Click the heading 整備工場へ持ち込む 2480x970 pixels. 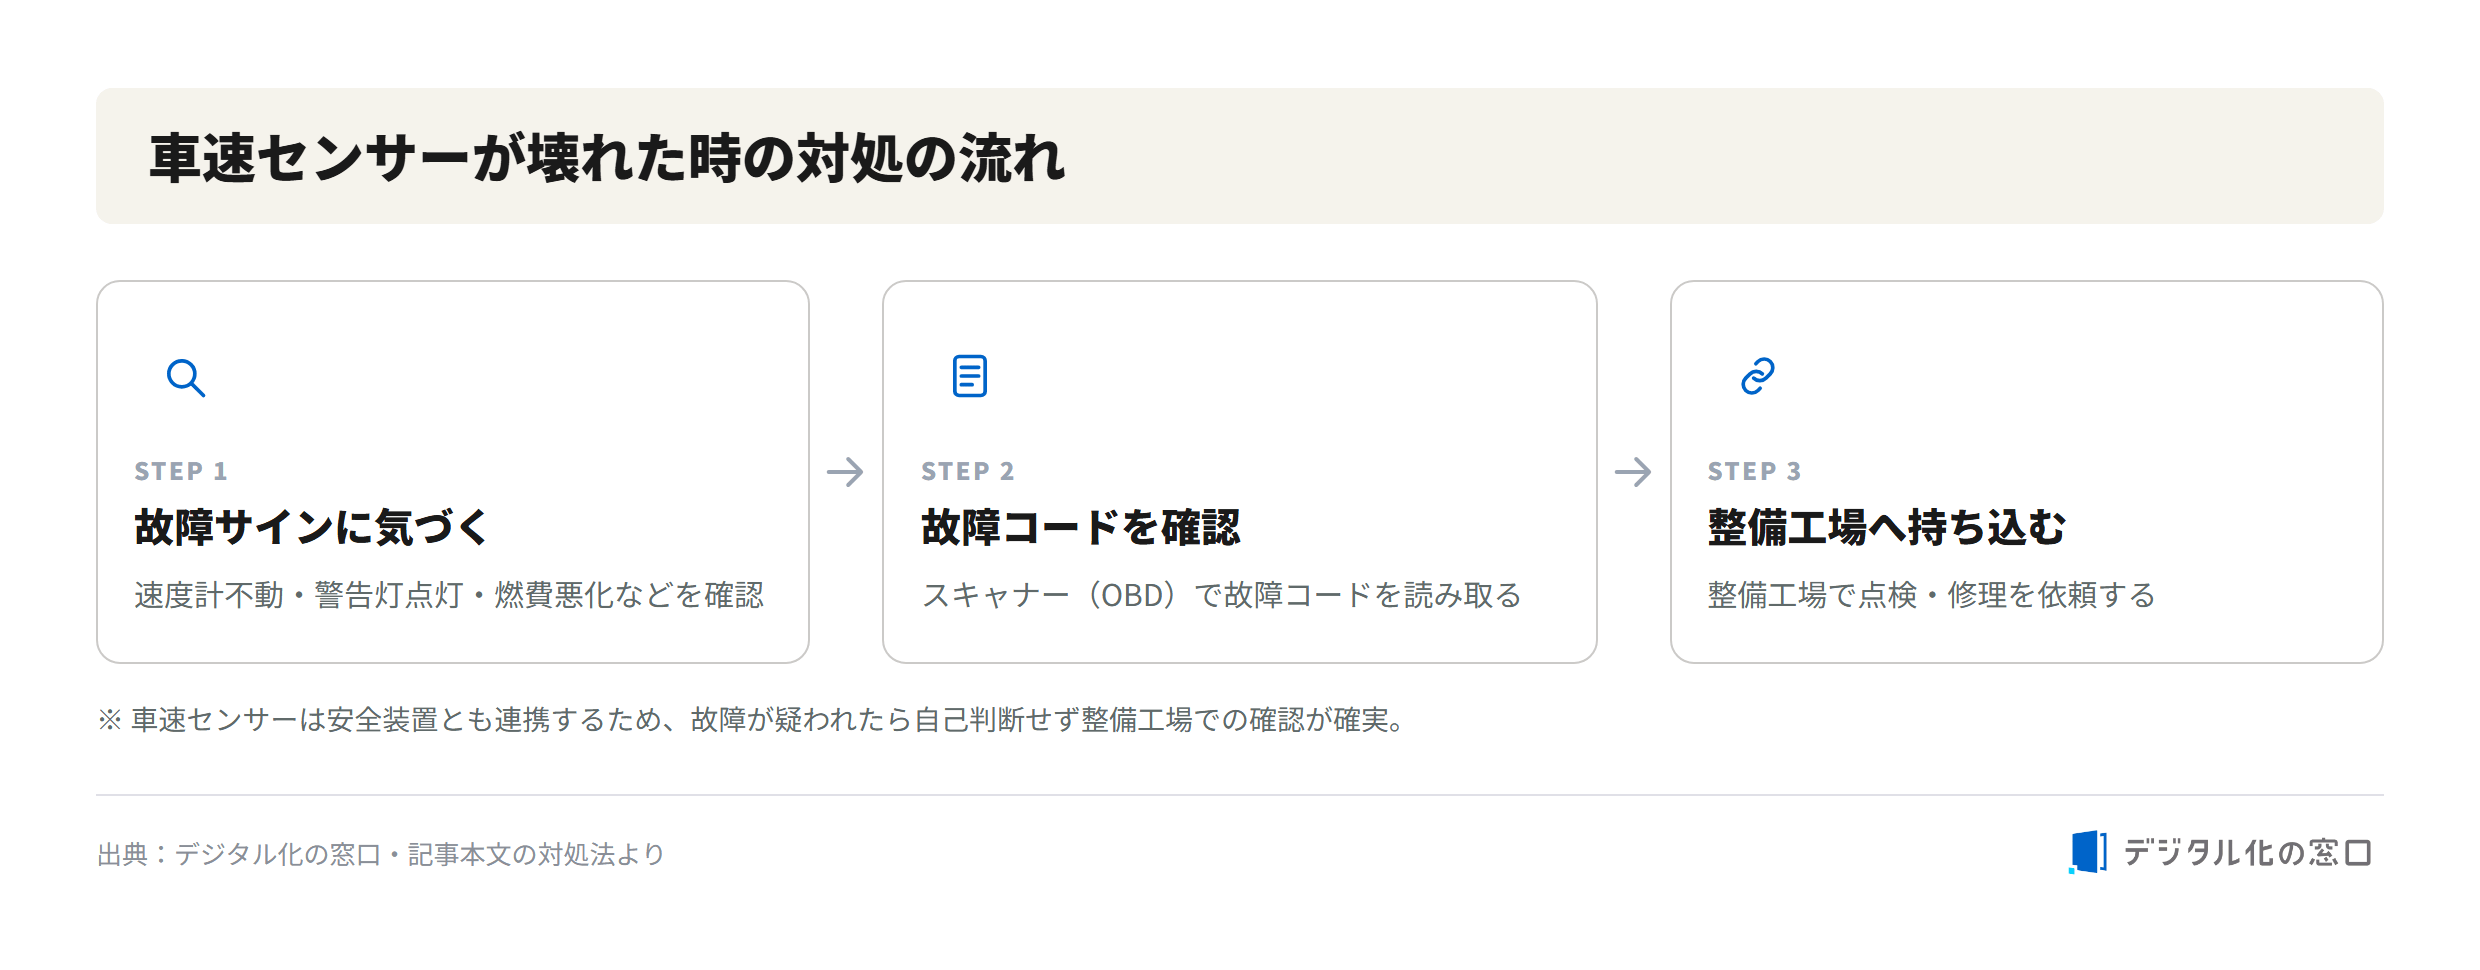1887,527
